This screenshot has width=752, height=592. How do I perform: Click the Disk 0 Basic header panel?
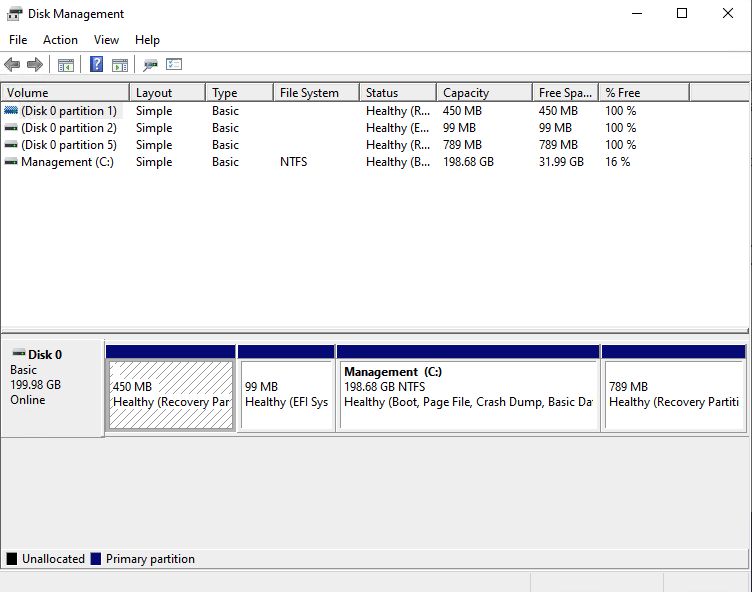click(53, 388)
